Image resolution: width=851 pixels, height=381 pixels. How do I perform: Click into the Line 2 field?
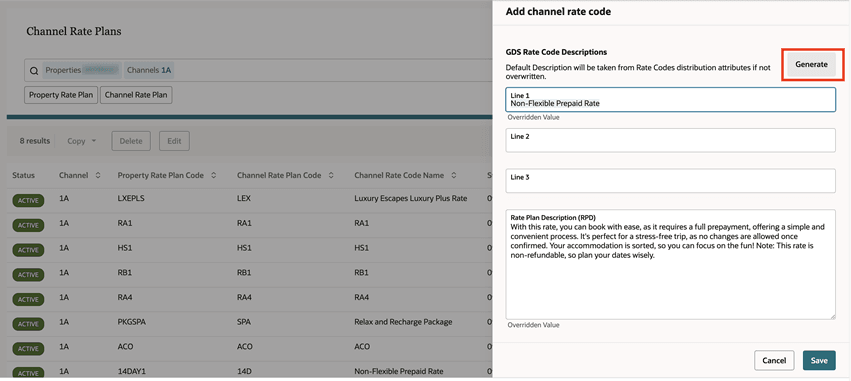pyautogui.click(x=670, y=141)
